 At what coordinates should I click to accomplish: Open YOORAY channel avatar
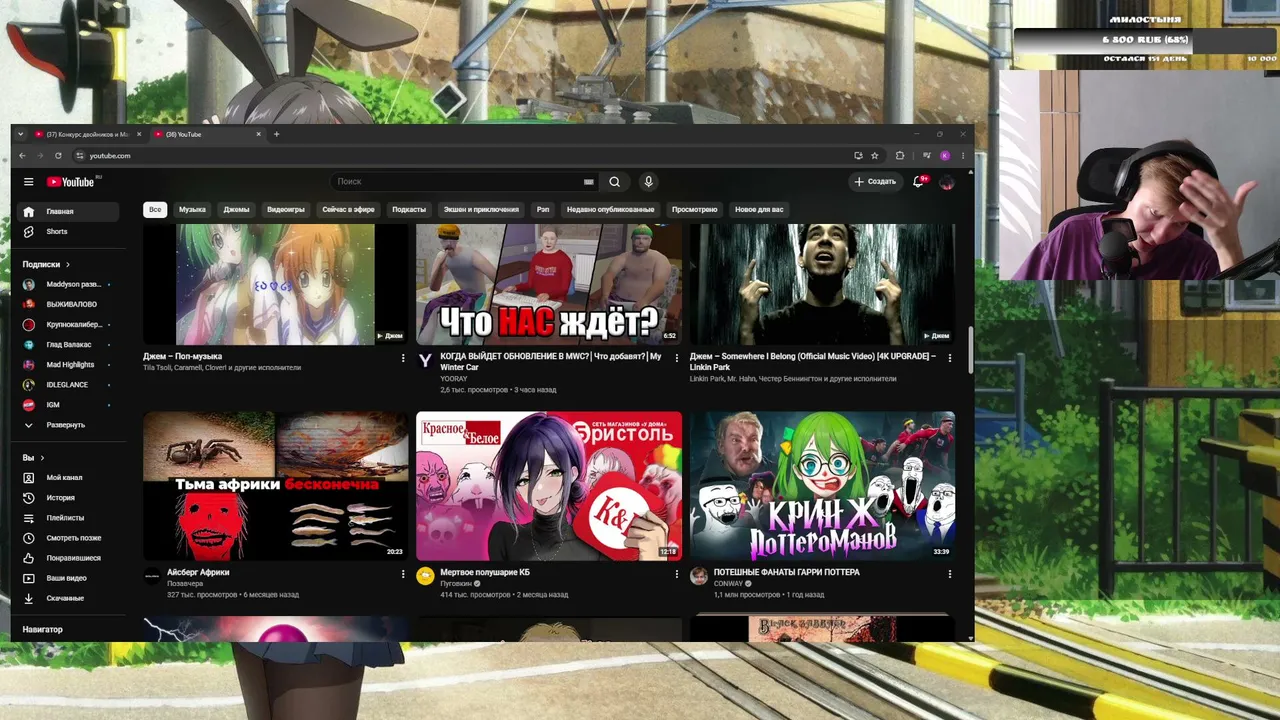pyautogui.click(x=425, y=360)
